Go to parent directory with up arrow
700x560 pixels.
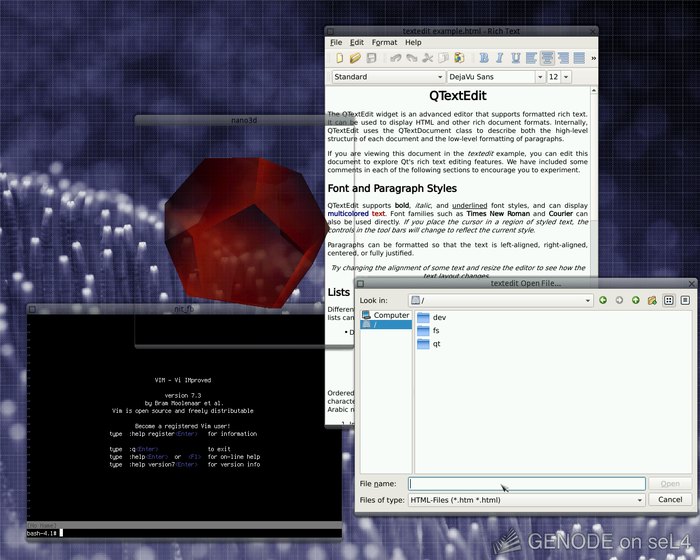636,301
